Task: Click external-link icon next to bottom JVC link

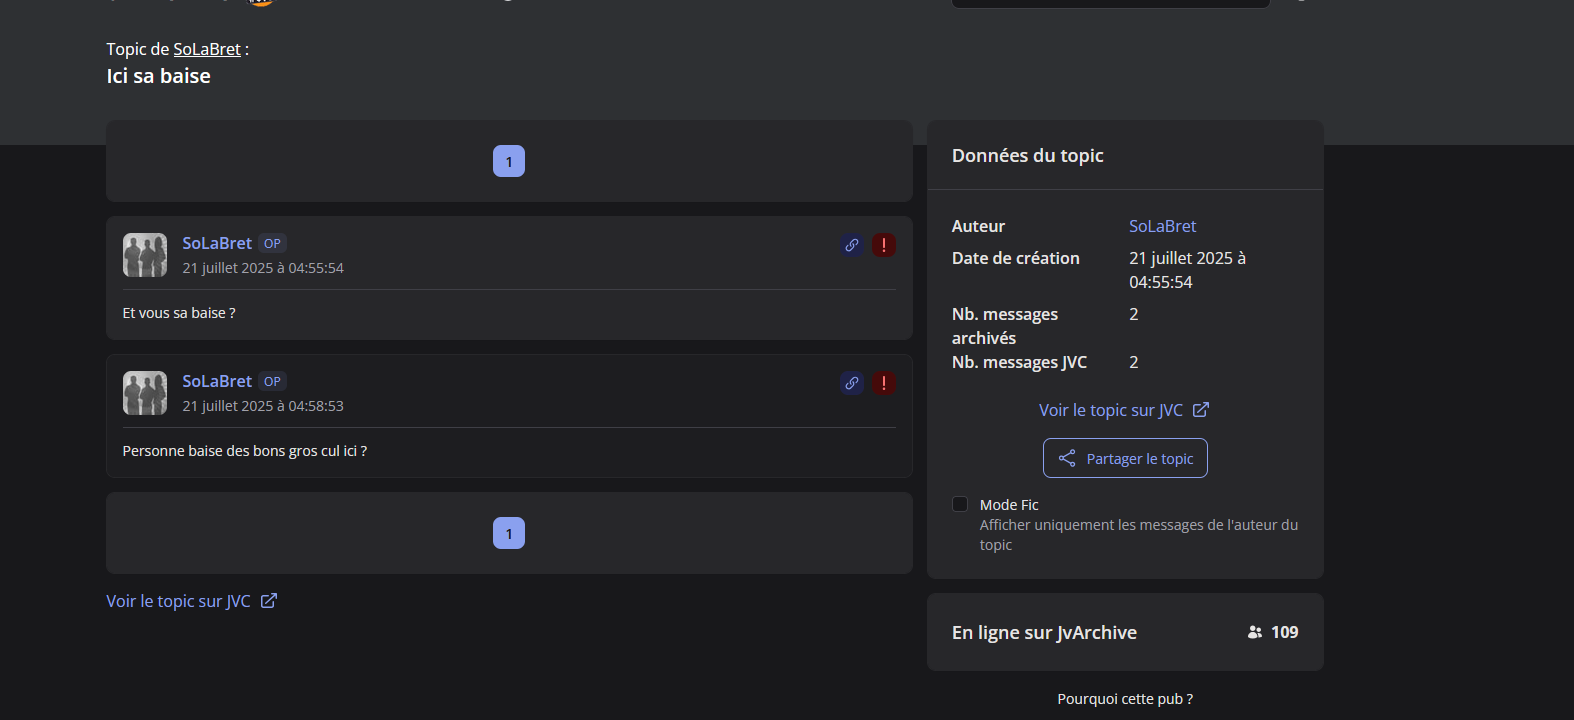Action: coord(269,601)
